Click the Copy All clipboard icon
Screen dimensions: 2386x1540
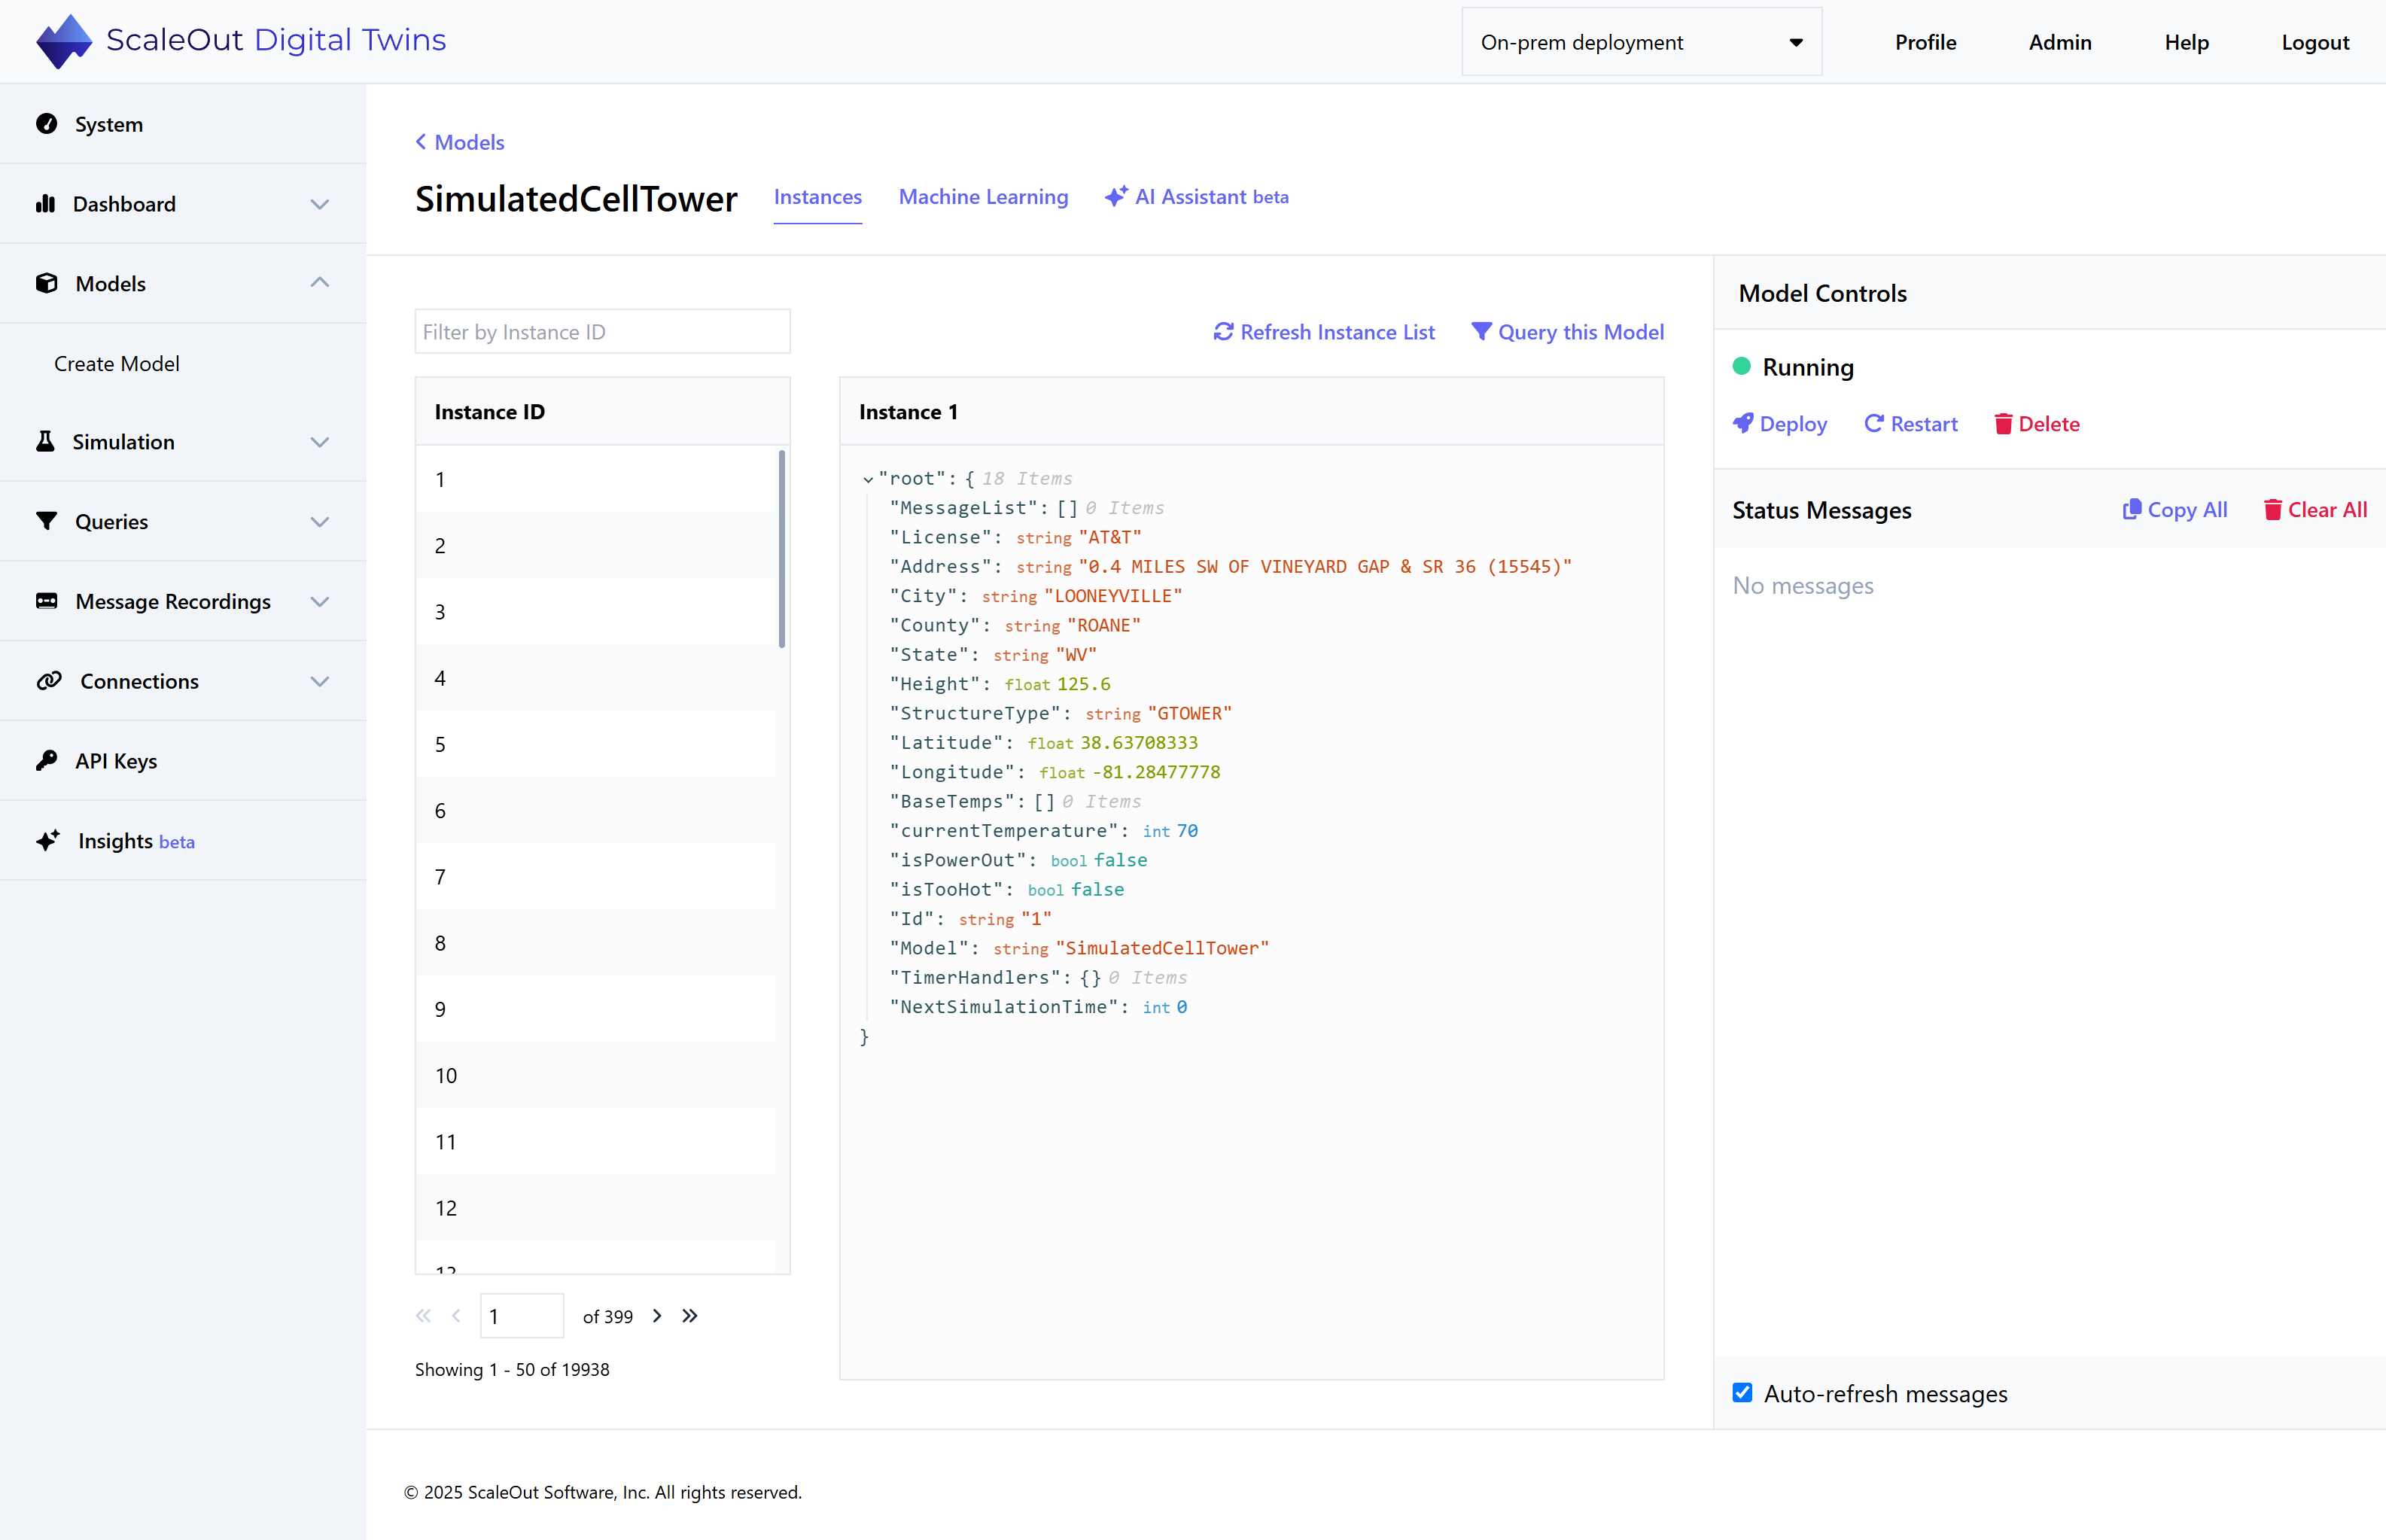point(2131,510)
